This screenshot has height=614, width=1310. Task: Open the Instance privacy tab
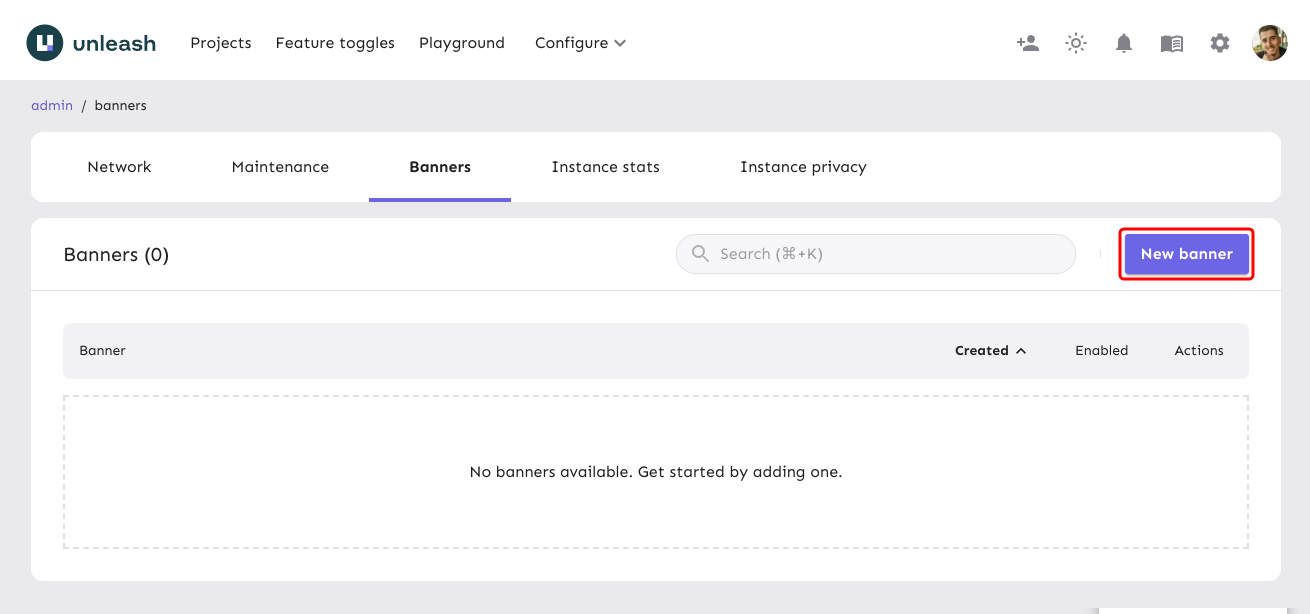coord(803,167)
